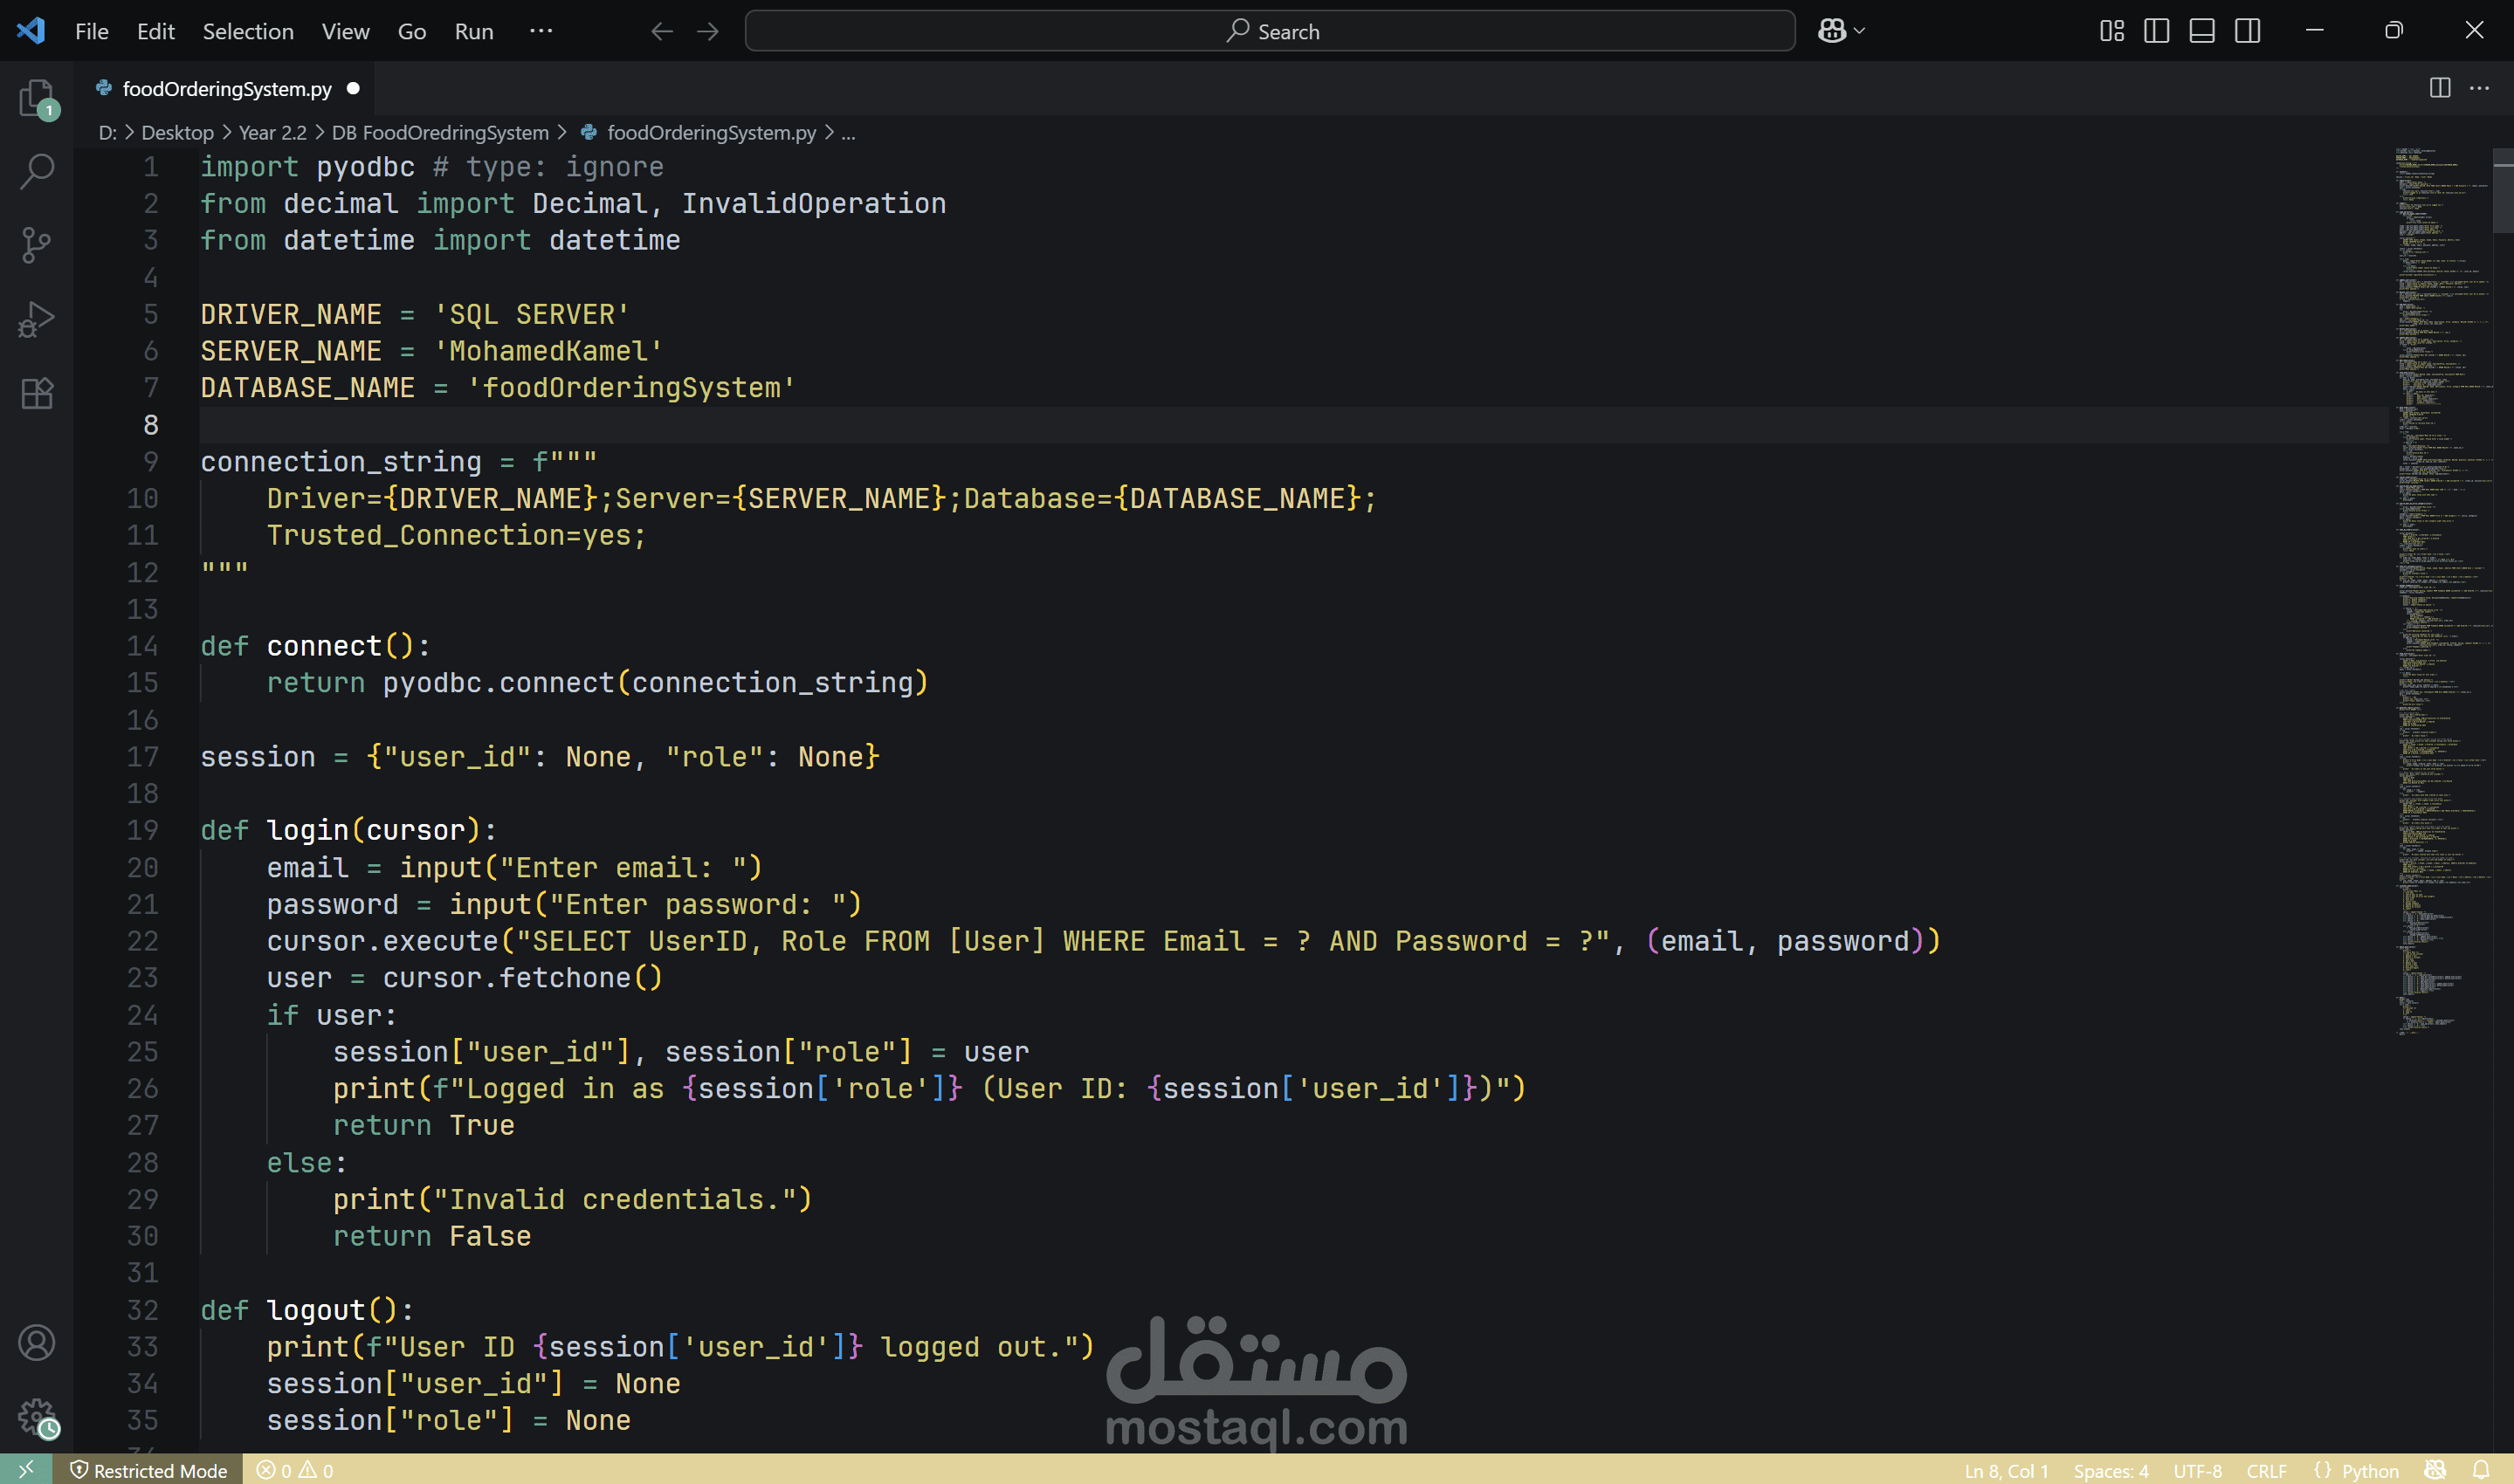2514x1484 pixels.
Task: Toggle the bottom panel
Action: (2202, 31)
